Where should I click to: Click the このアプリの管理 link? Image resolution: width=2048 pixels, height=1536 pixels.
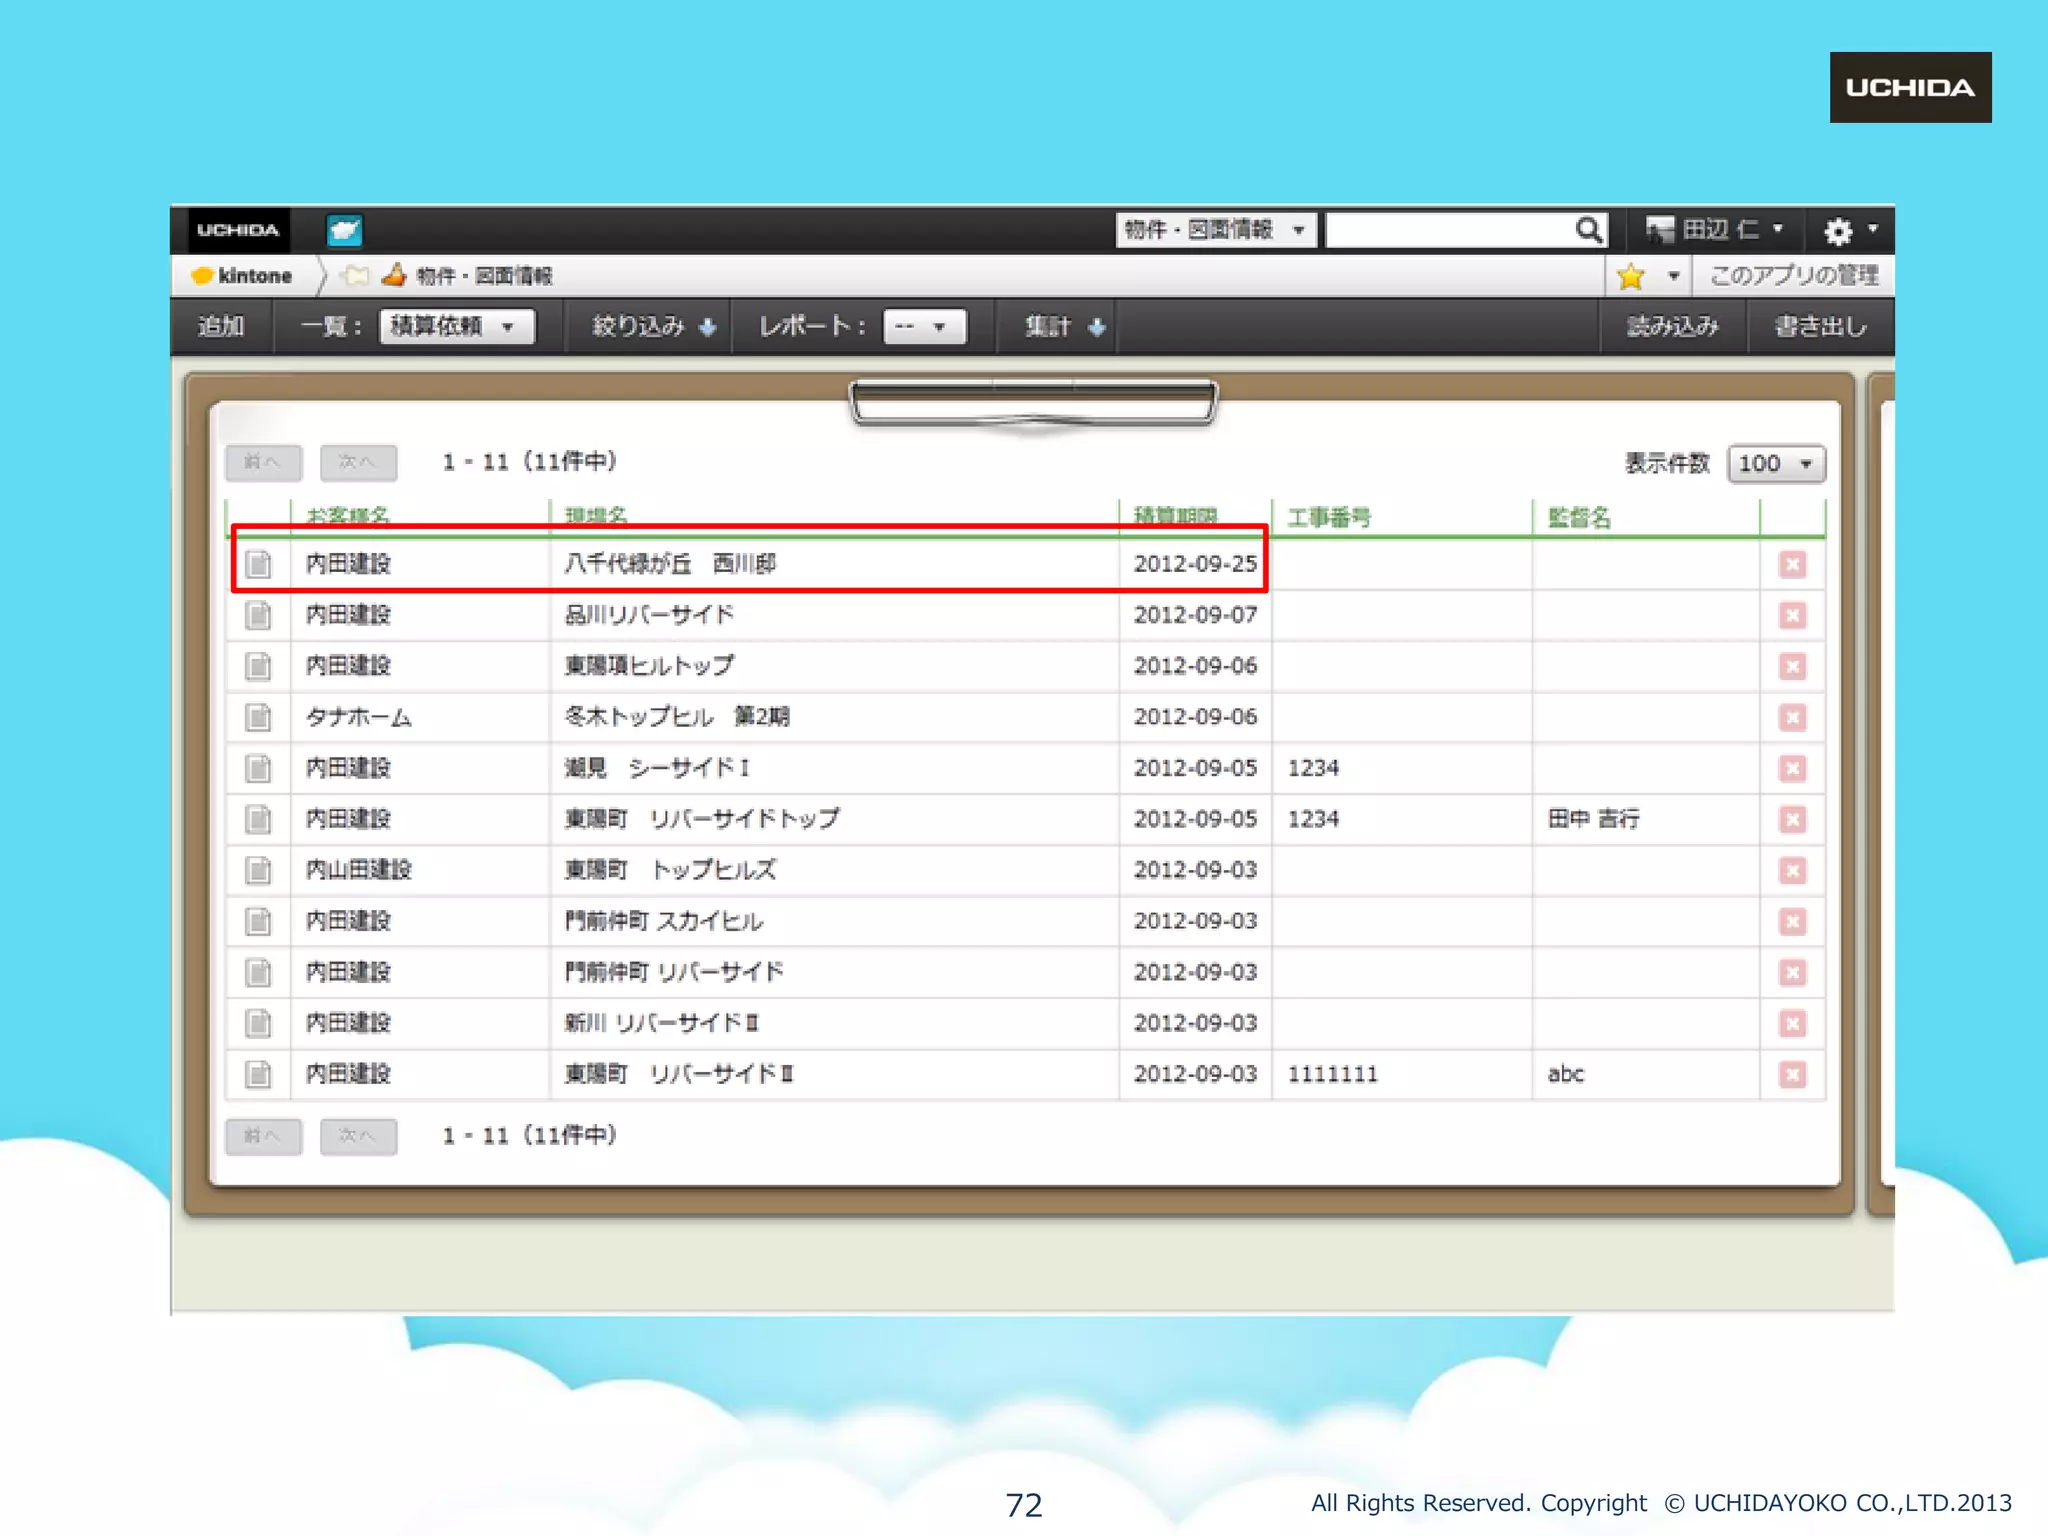[1793, 276]
